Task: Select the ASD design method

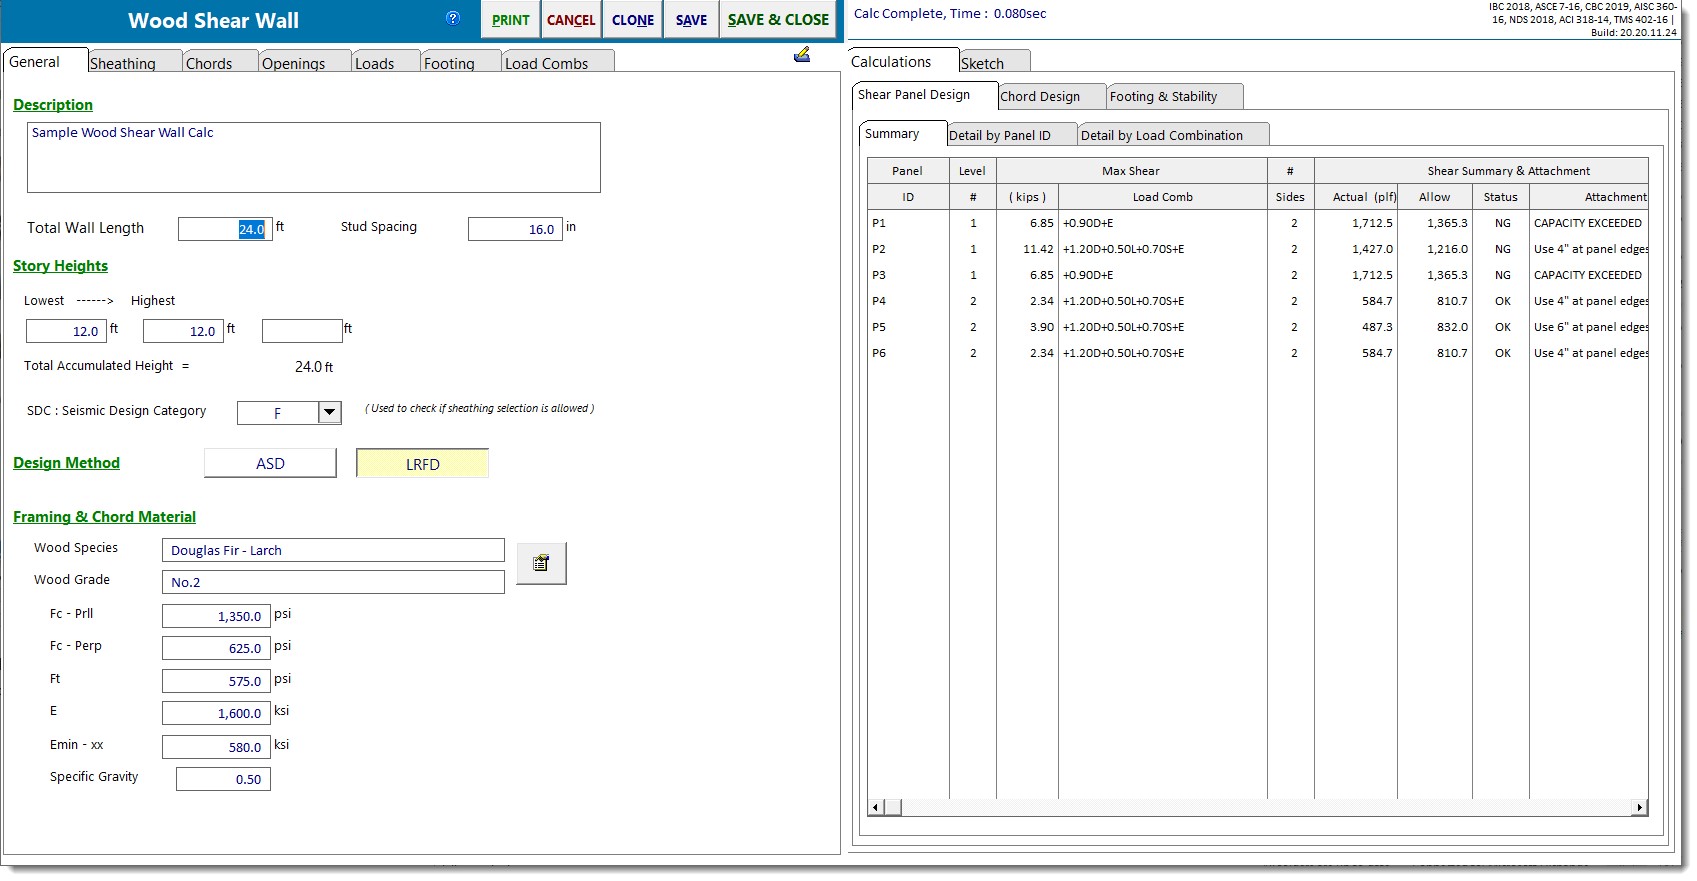Action: coord(270,463)
